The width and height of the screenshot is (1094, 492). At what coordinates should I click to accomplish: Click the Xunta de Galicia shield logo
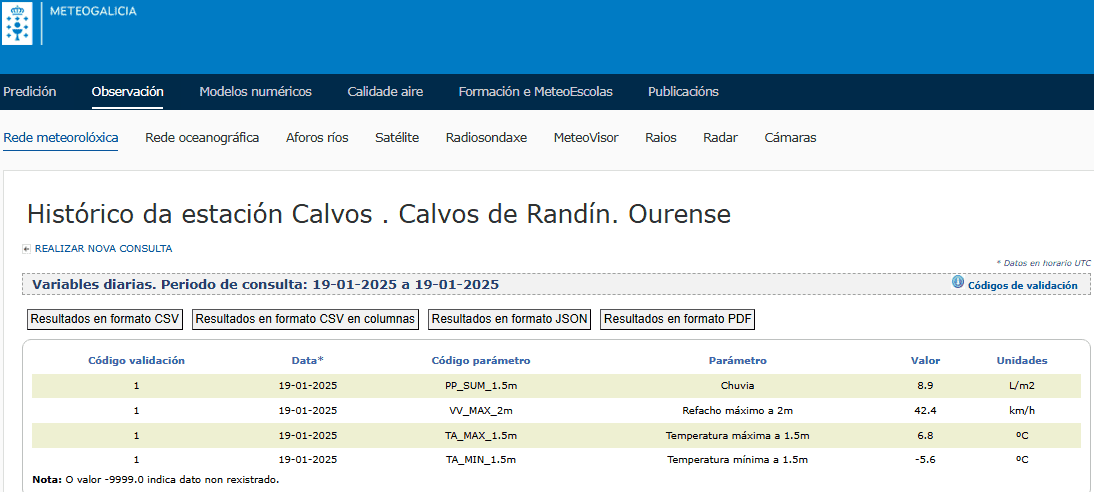[x=17, y=23]
